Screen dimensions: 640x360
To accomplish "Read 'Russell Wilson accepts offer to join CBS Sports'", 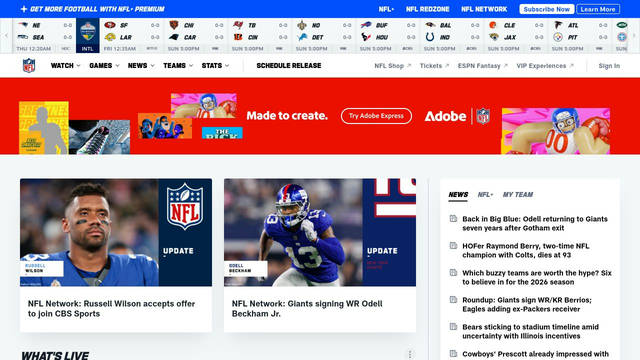I will tap(111, 309).
